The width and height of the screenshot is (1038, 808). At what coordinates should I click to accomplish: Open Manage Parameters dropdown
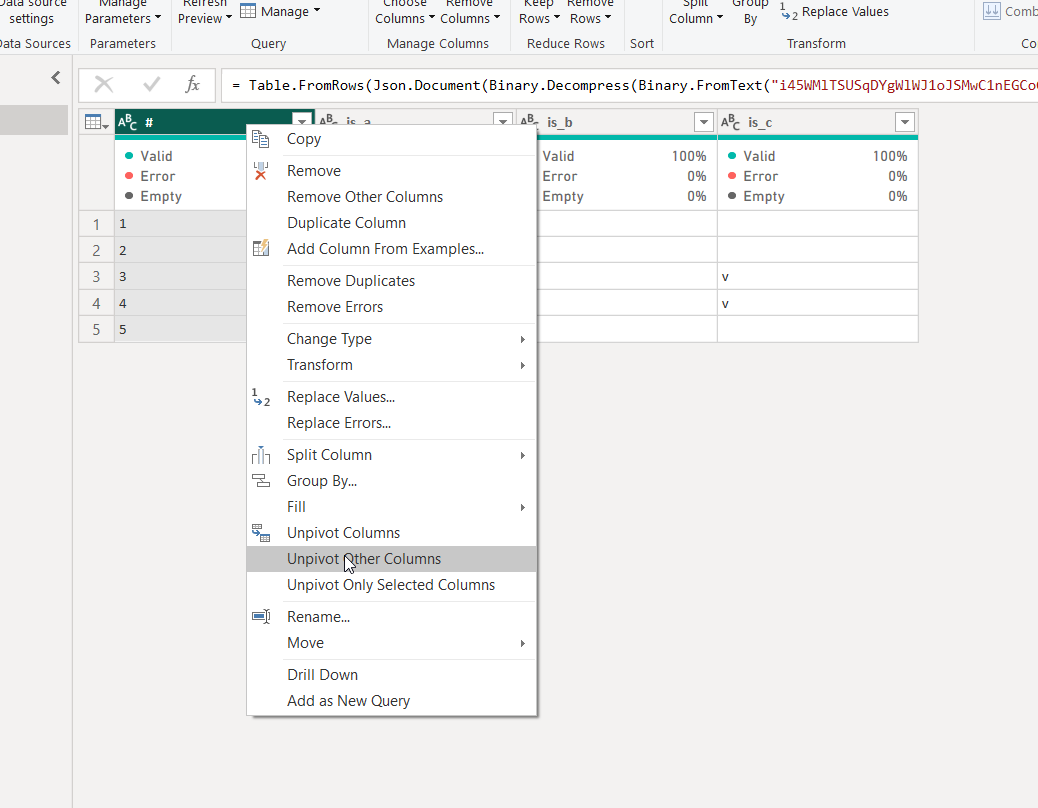tap(158, 18)
